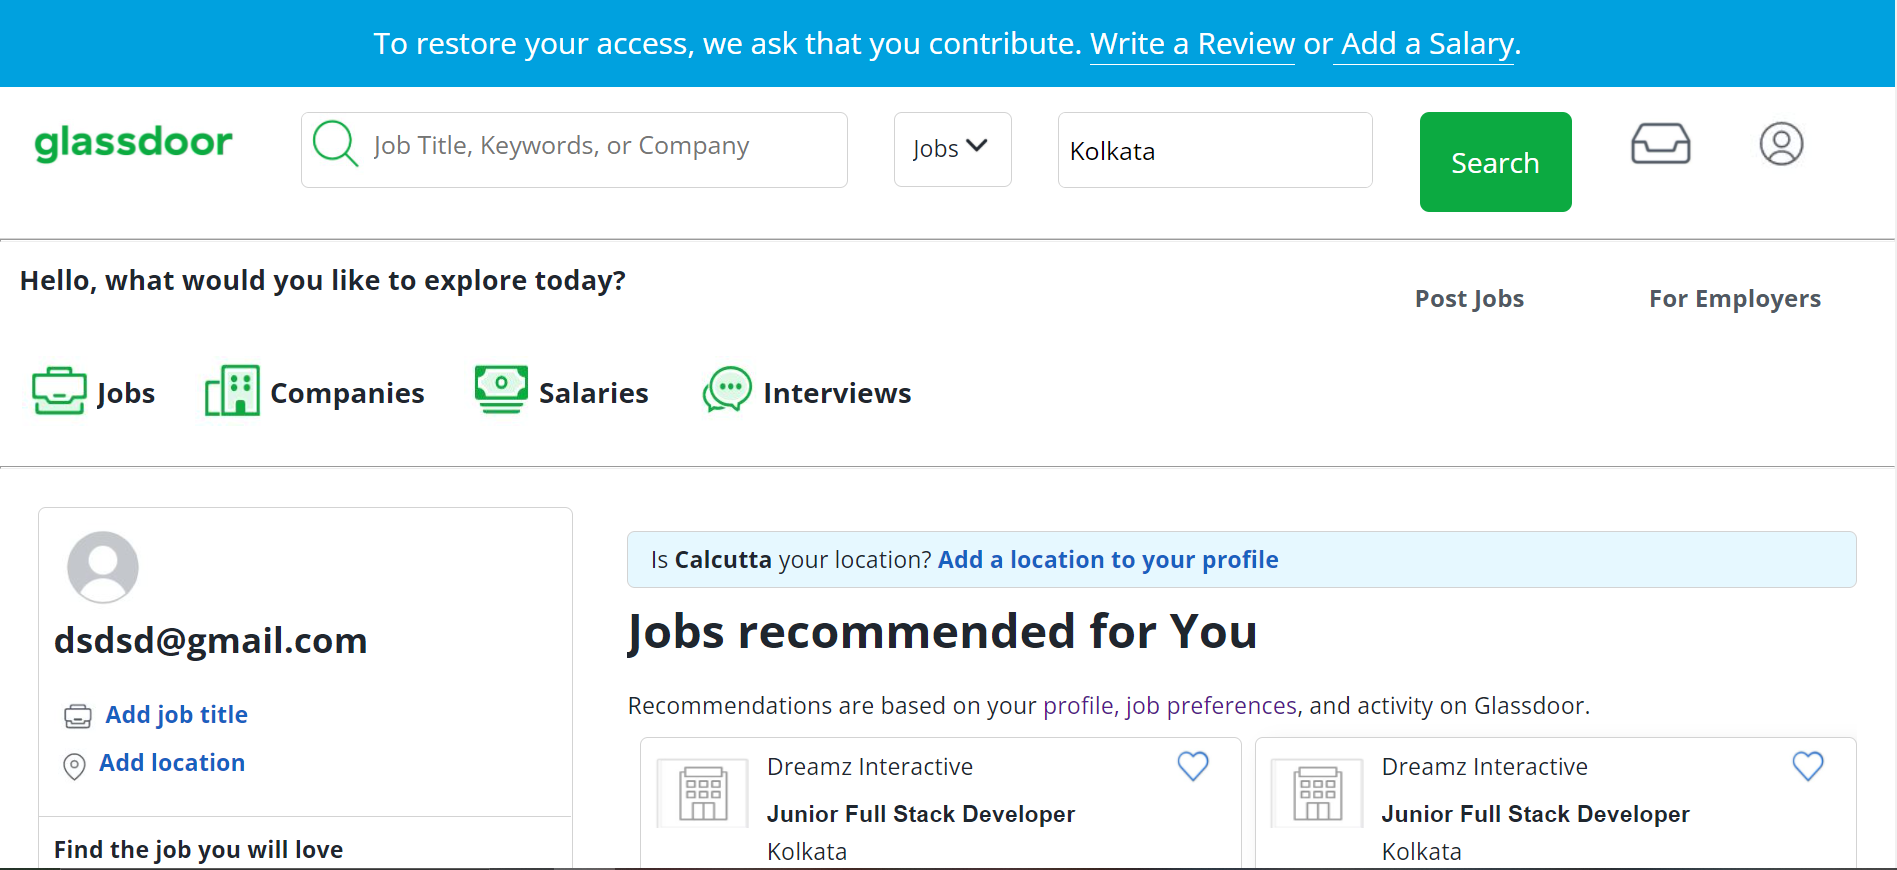1897x870 pixels.
Task: Click the Glassdoor logo
Action: click(133, 144)
